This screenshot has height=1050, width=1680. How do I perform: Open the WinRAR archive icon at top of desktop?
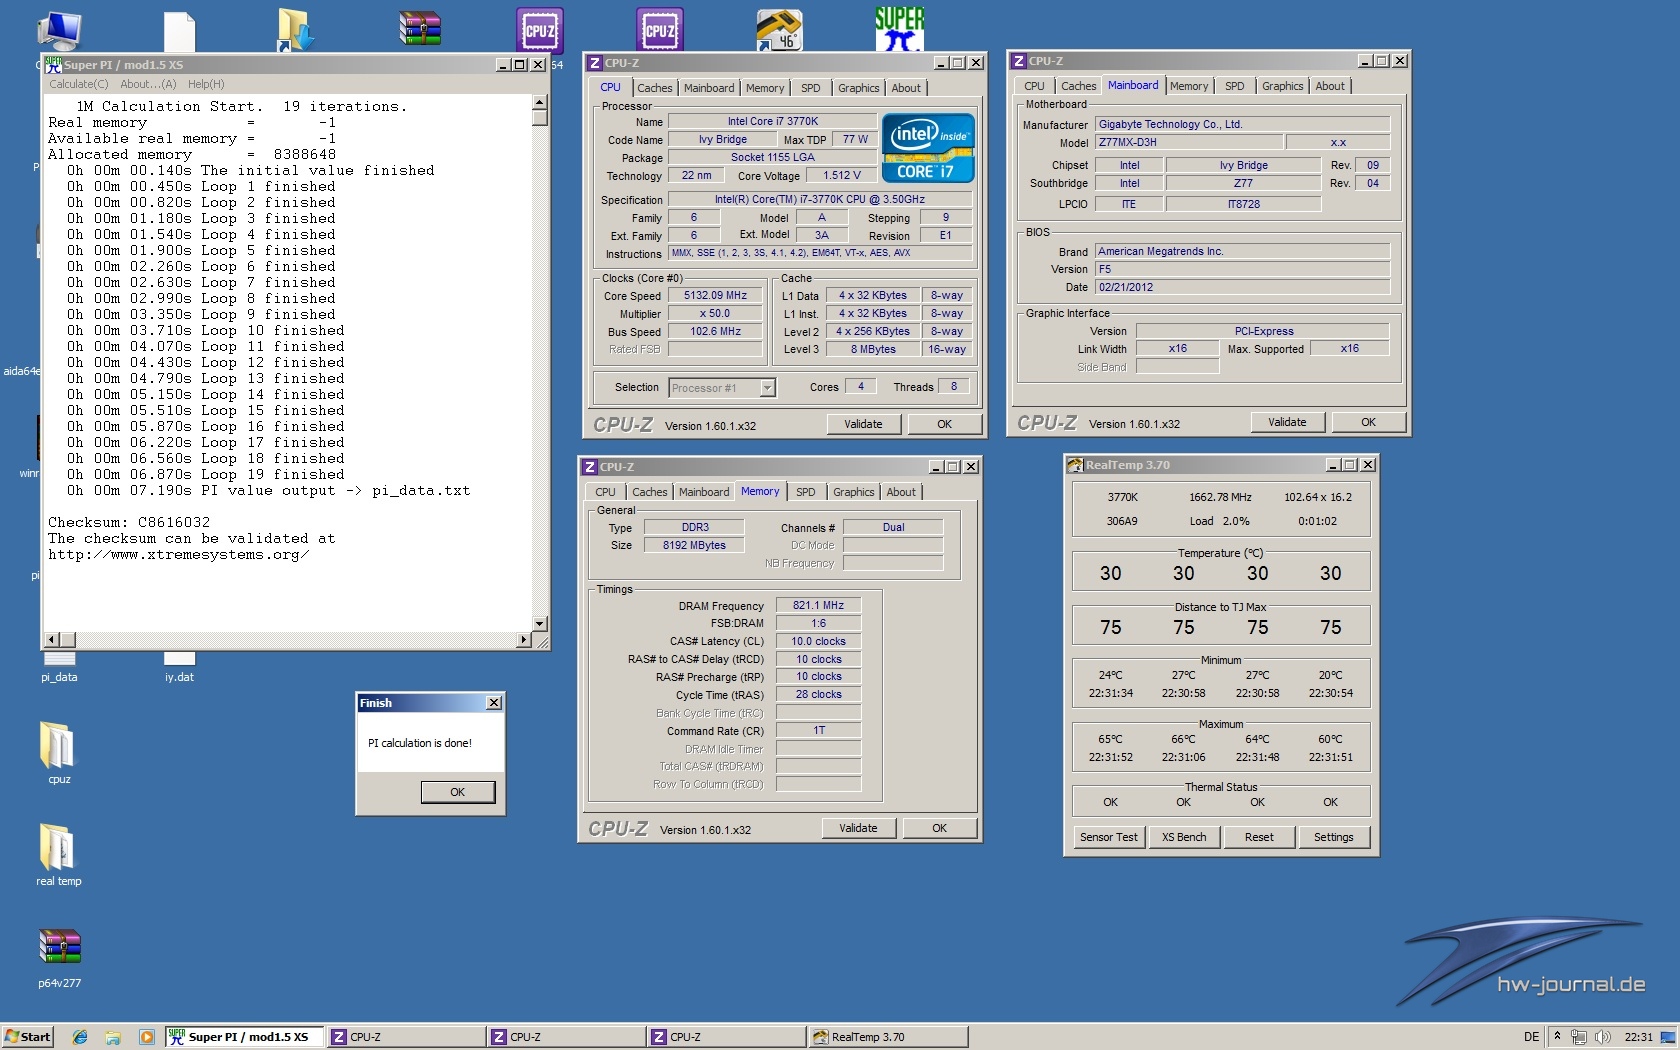pos(420,29)
